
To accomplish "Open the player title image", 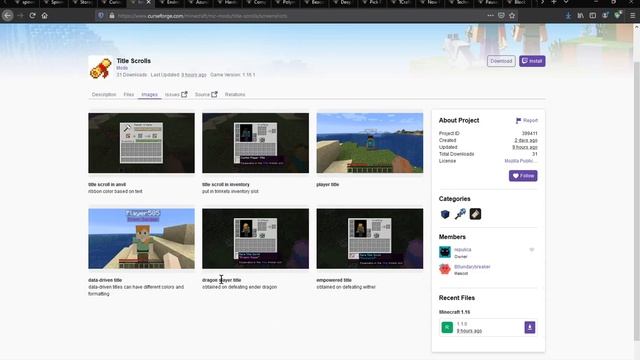I will [x=370, y=143].
